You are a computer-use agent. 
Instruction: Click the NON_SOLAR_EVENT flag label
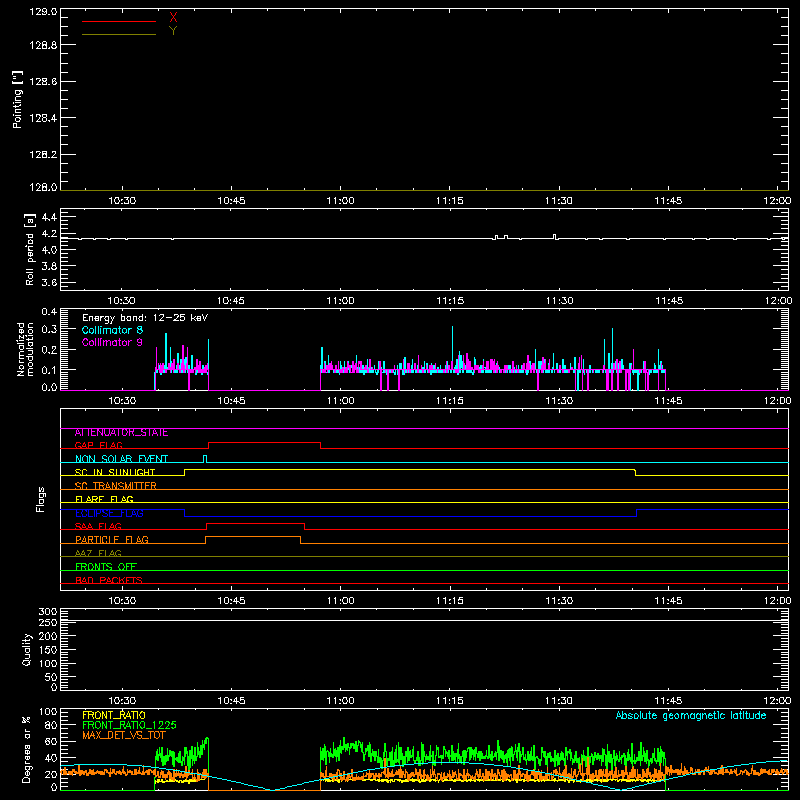click(121, 459)
